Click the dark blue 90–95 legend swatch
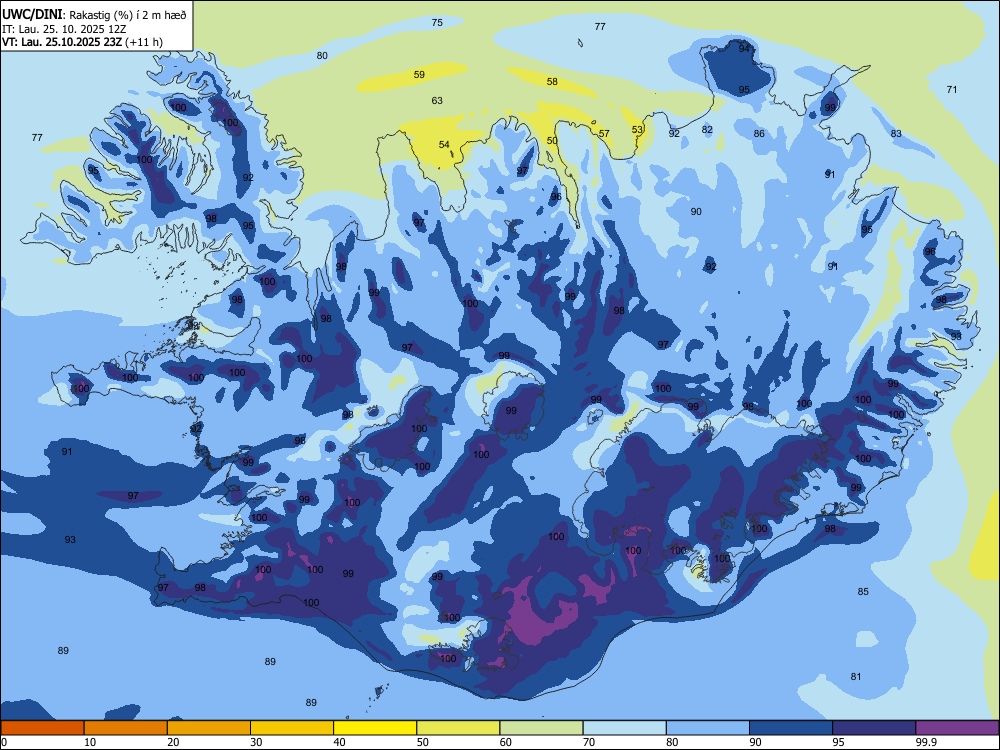 click(791, 728)
